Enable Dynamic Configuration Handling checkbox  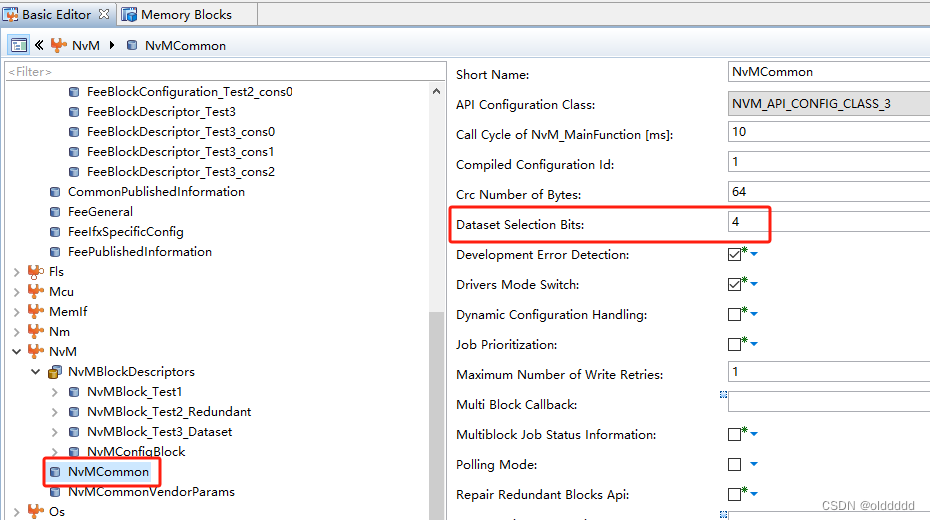pyautogui.click(x=734, y=314)
